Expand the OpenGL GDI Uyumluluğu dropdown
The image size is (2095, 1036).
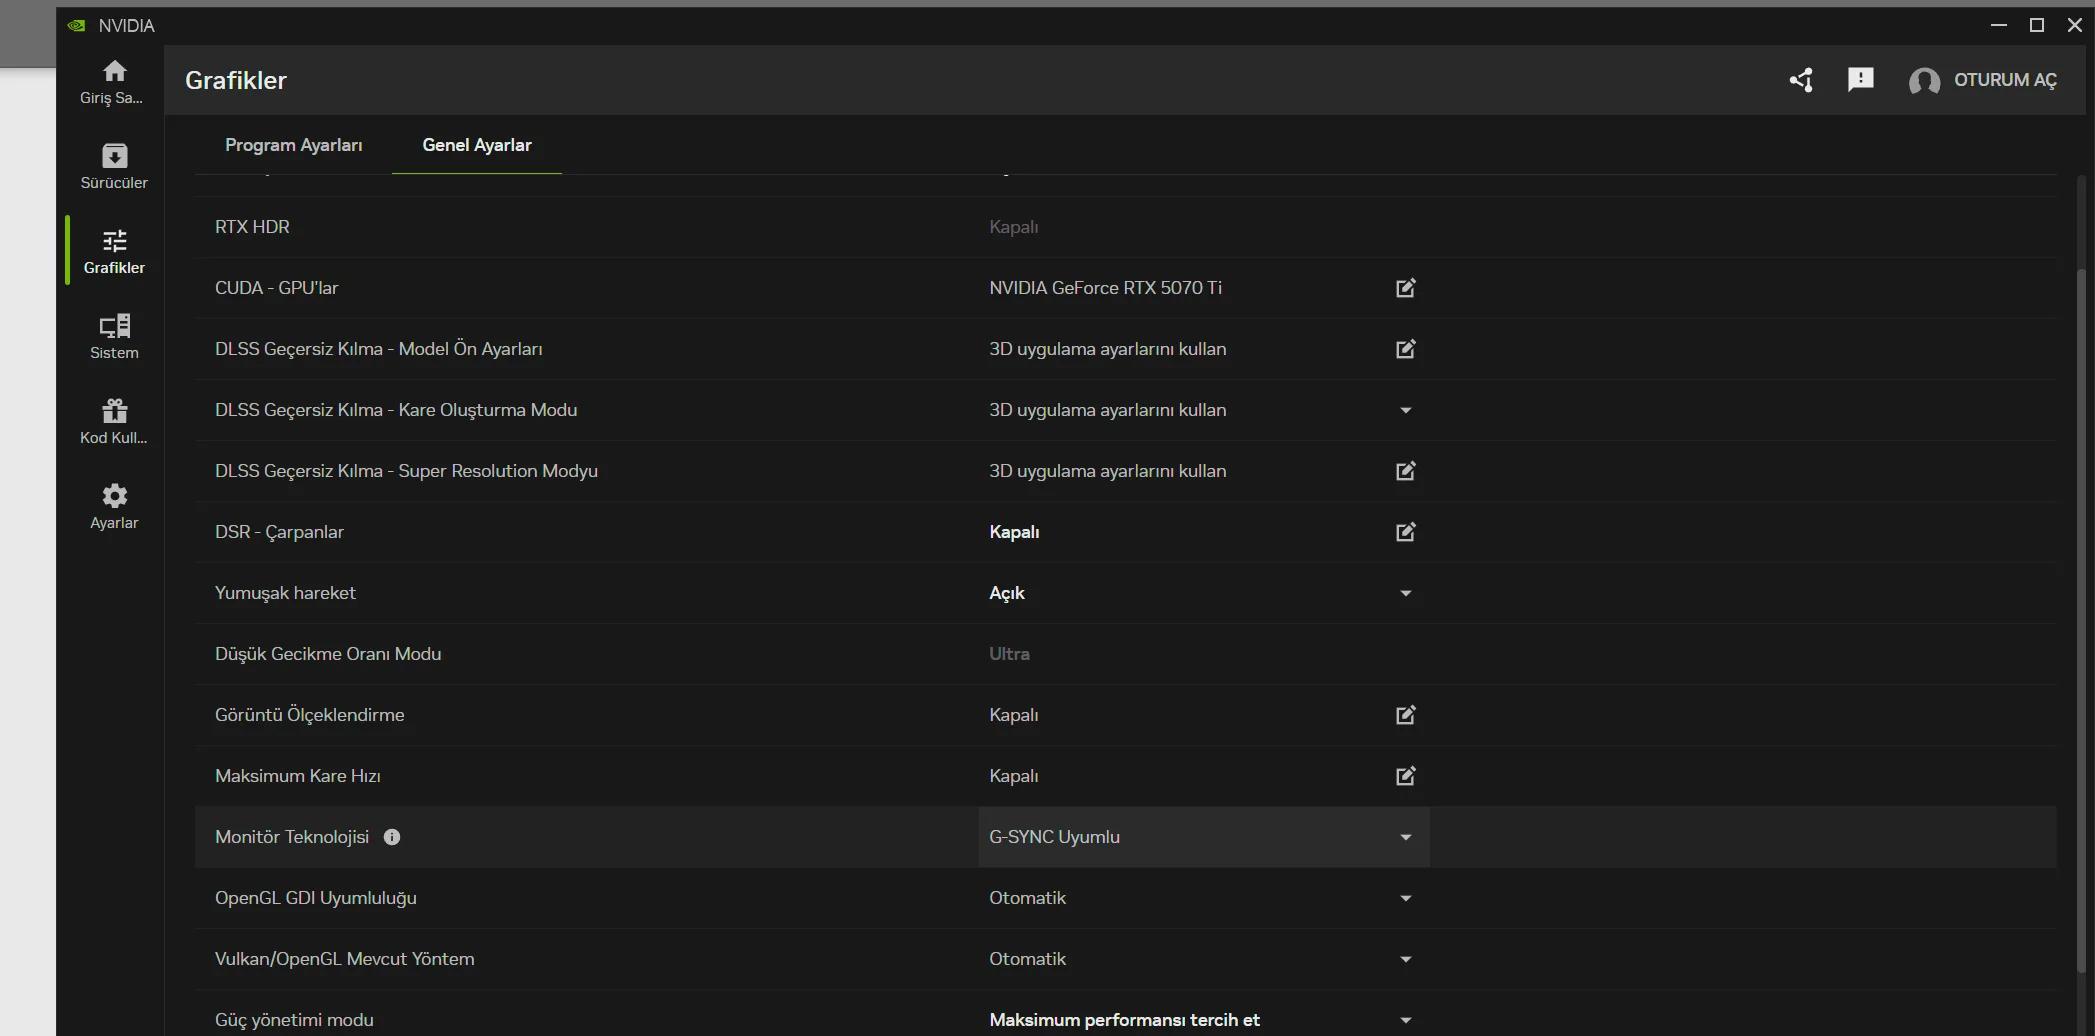1405,898
